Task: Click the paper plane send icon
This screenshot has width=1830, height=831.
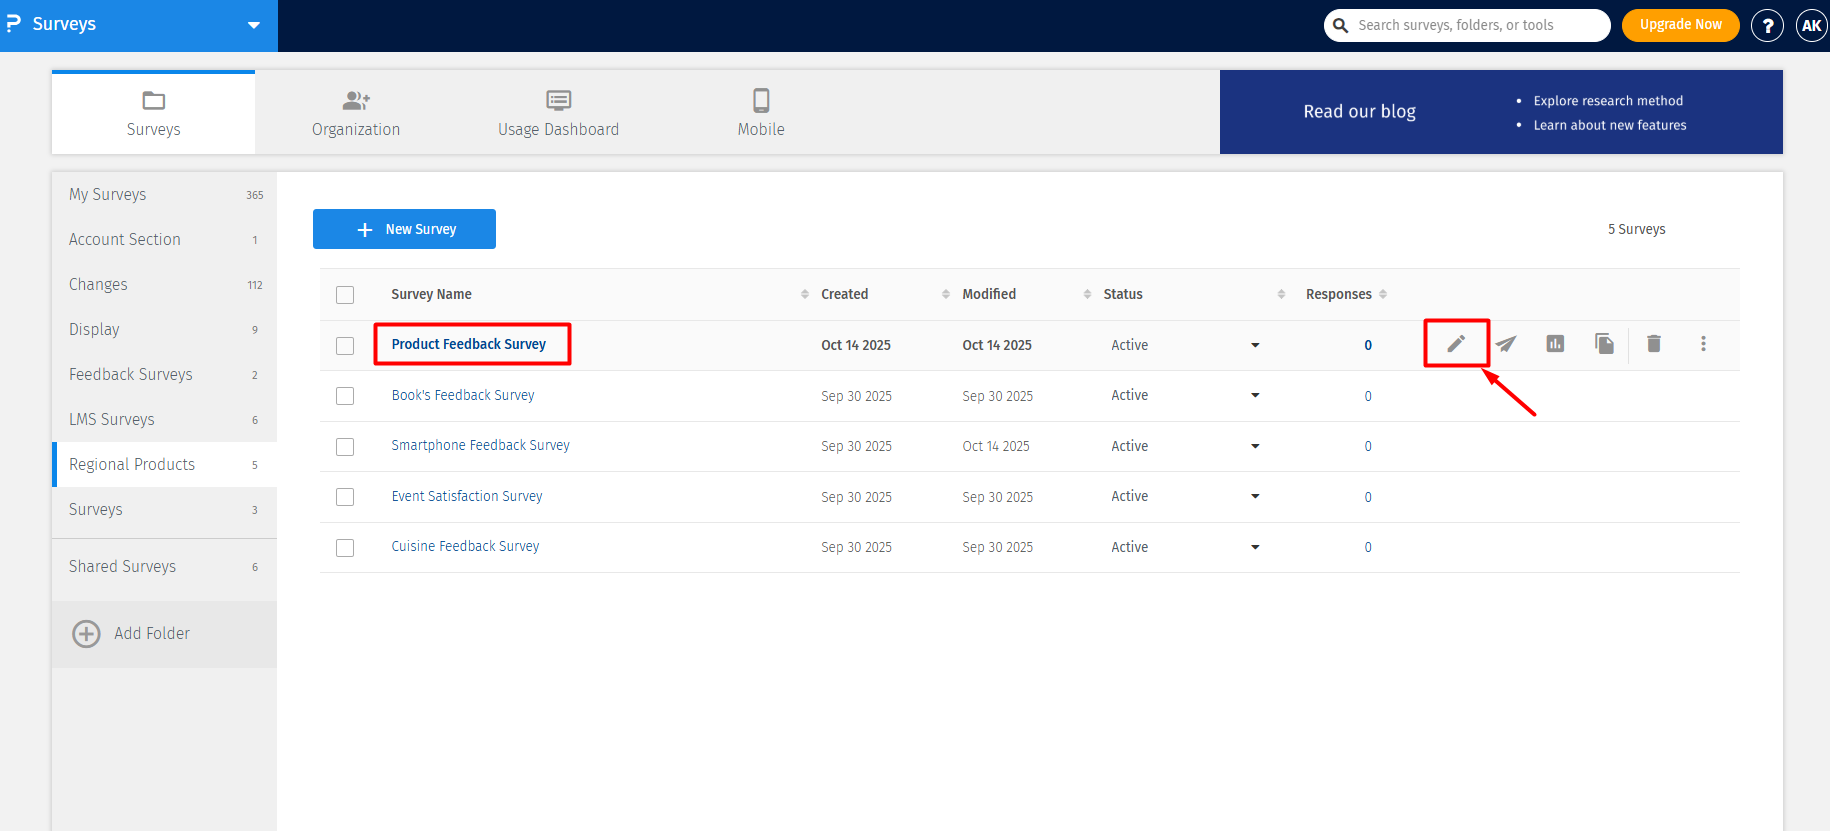Action: point(1506,344)
